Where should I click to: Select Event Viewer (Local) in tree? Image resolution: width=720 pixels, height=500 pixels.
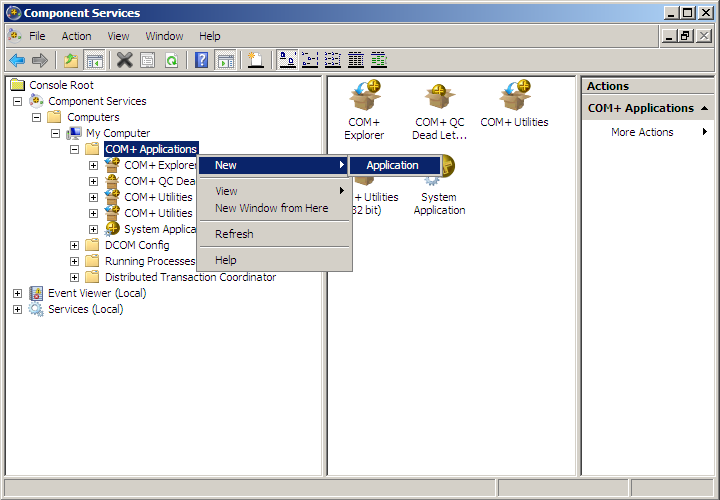[97, 293]
